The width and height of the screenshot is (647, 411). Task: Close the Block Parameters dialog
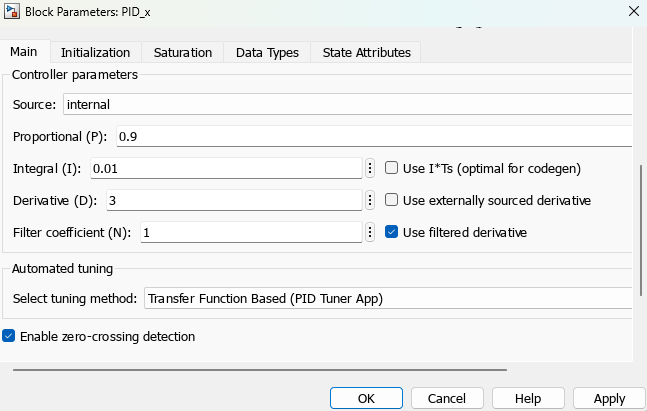(634, 11)
